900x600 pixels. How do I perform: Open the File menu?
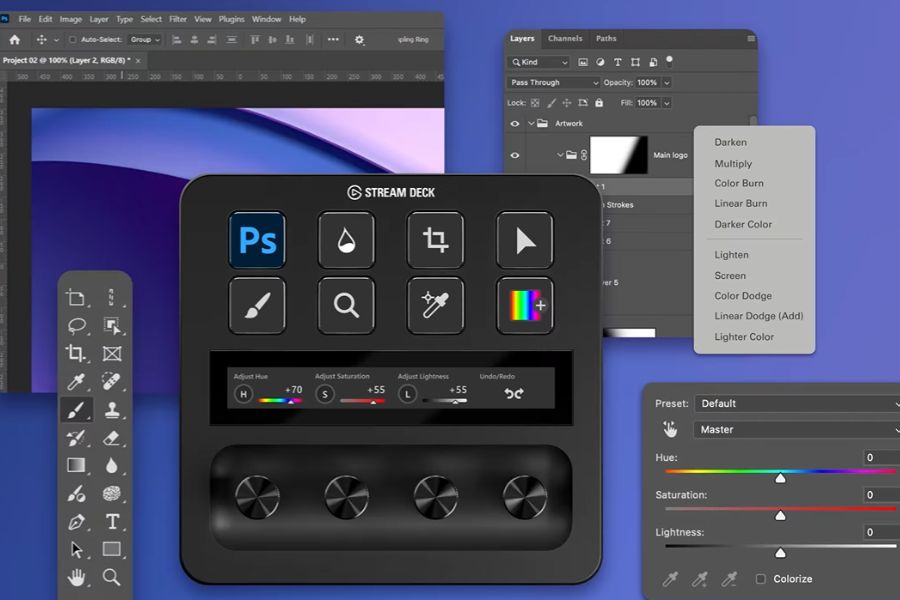[x=25, y=19]
